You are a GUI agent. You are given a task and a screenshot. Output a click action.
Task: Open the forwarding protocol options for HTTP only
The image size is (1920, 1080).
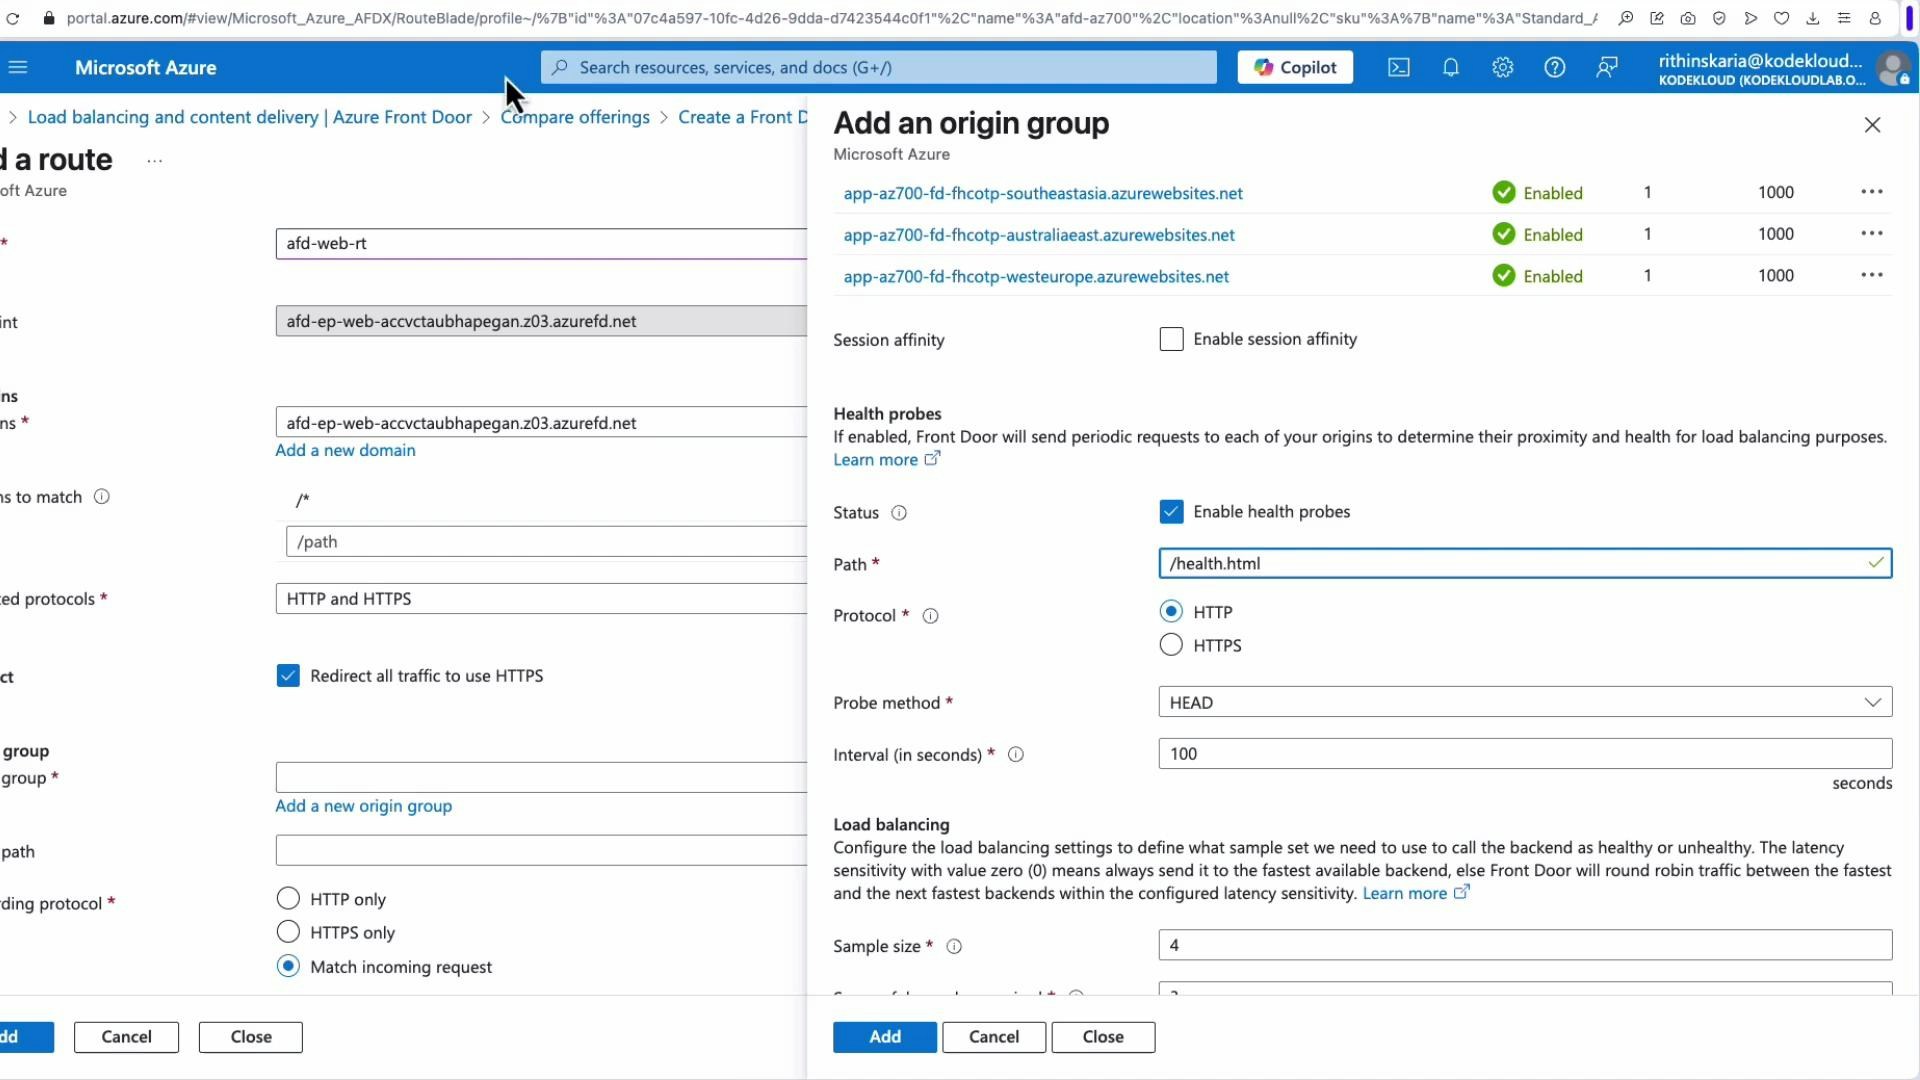288,898
